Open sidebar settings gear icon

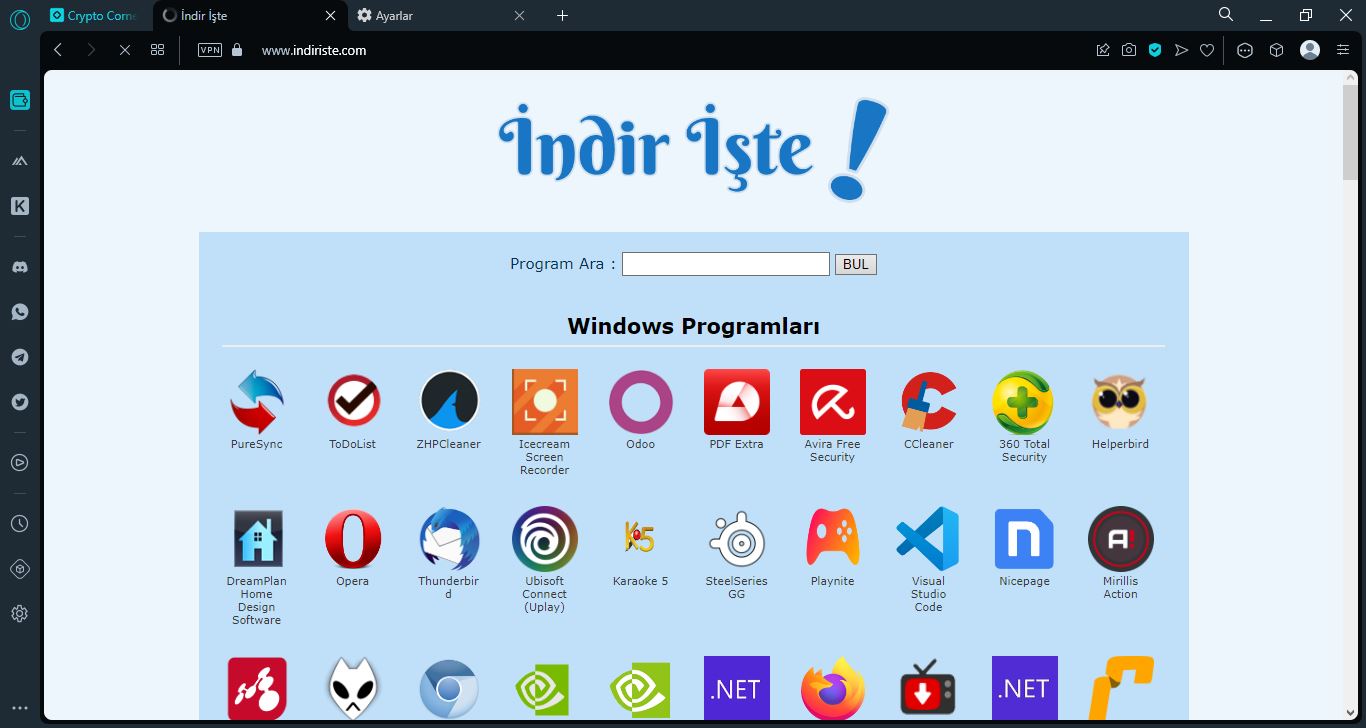click(19, 613)
